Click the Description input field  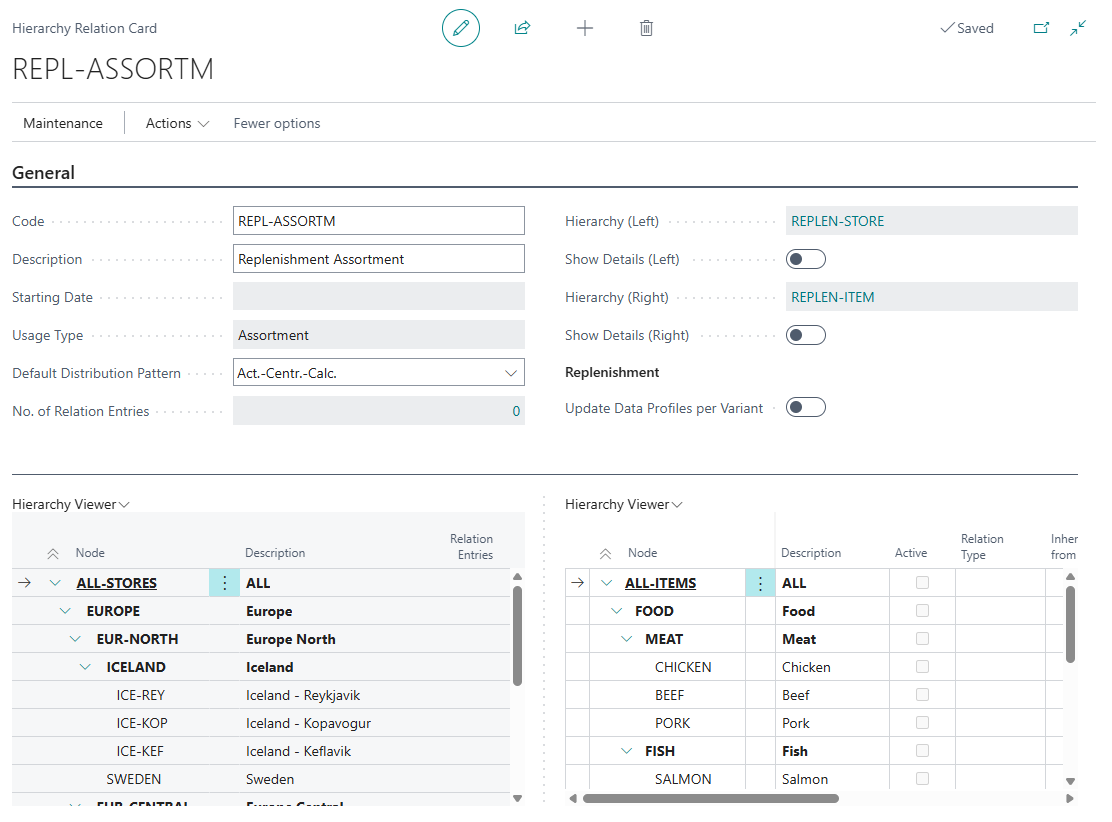[378, 259]
